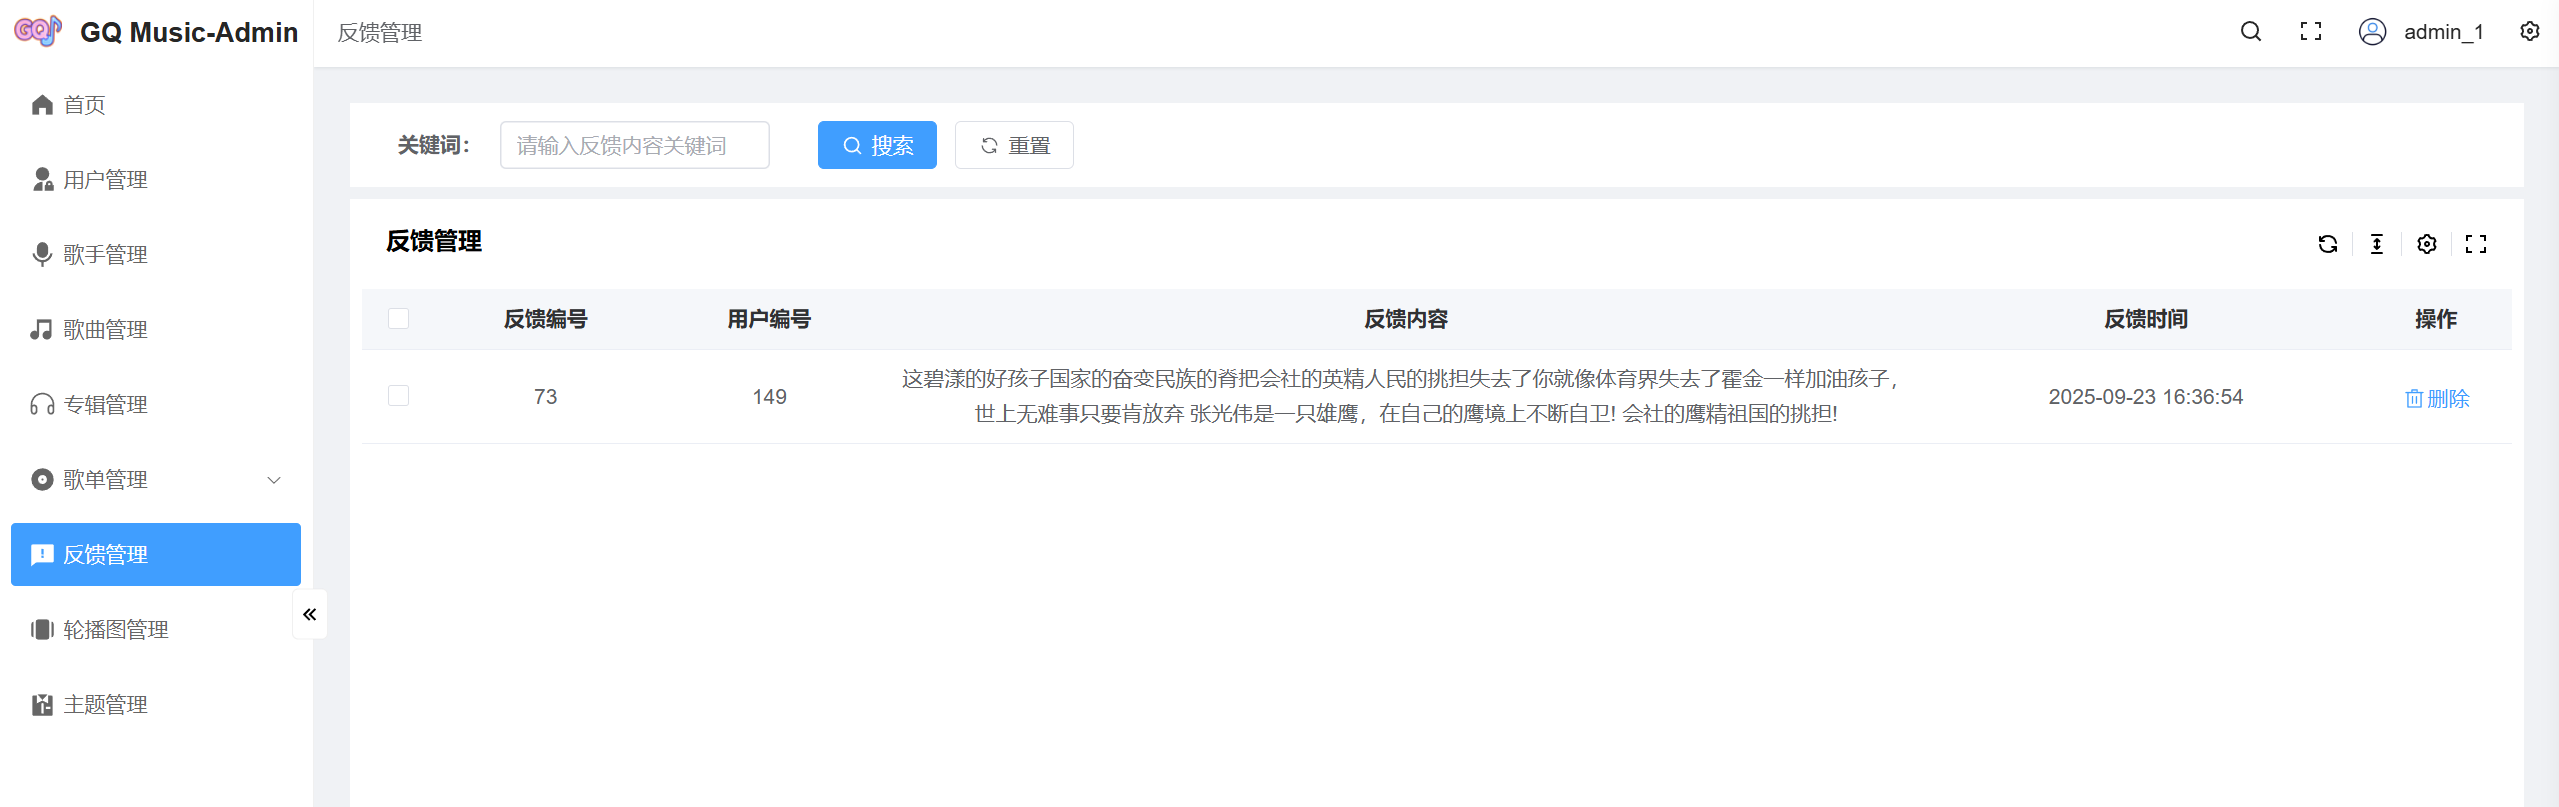The image size is (2559, 807).
Task: Focus the feedback keyword input field
Action: pos(634,146)
